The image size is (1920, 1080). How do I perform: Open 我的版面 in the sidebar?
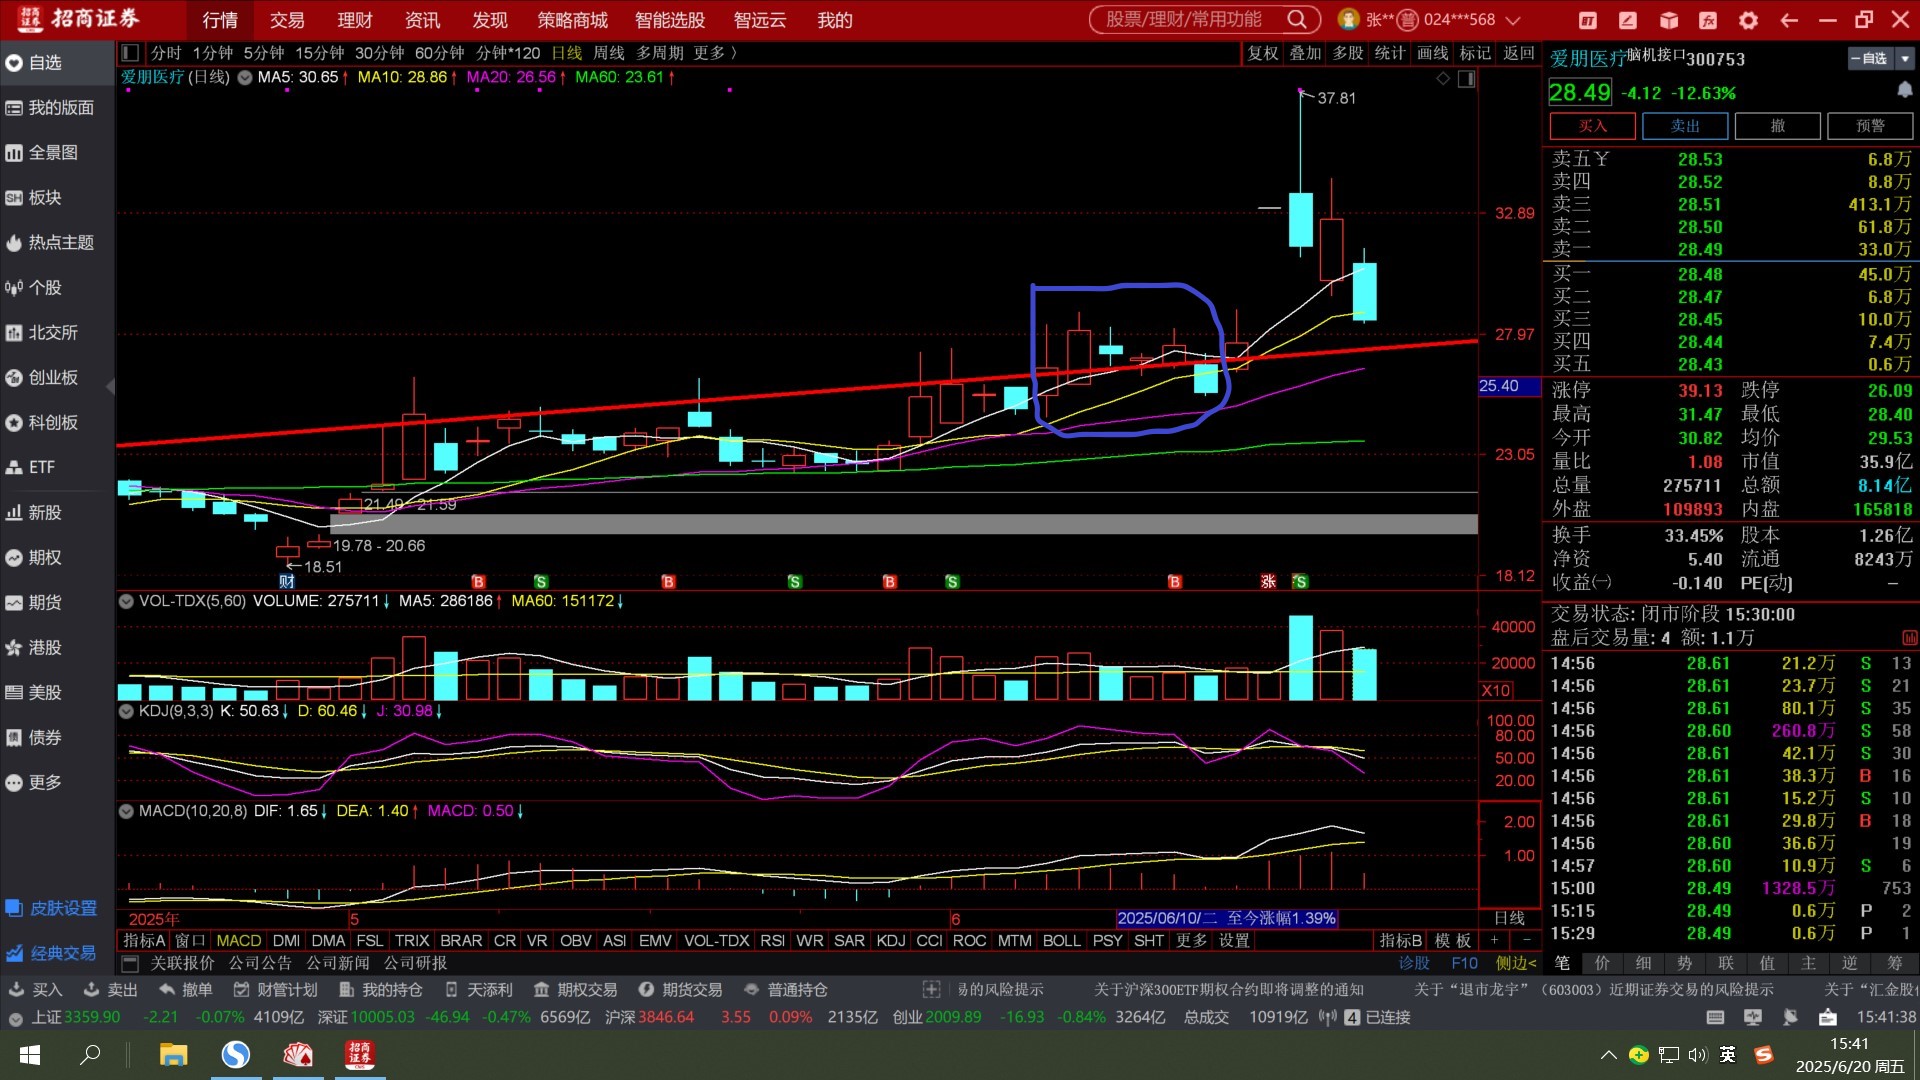tap(50, 108)
